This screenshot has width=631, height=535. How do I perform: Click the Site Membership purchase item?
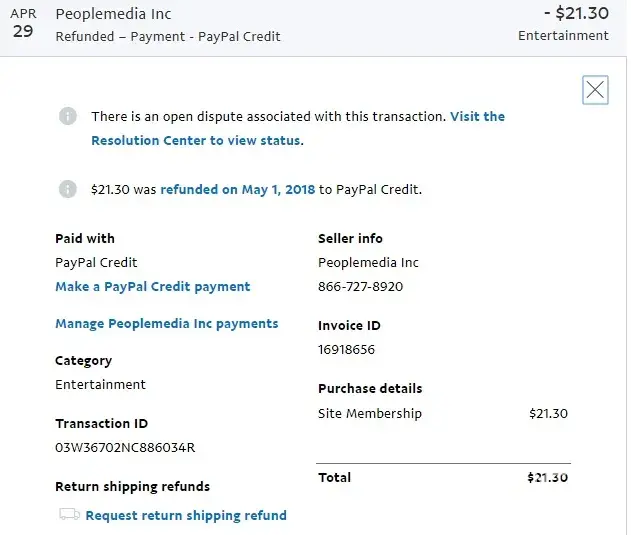tap(370, 413)
